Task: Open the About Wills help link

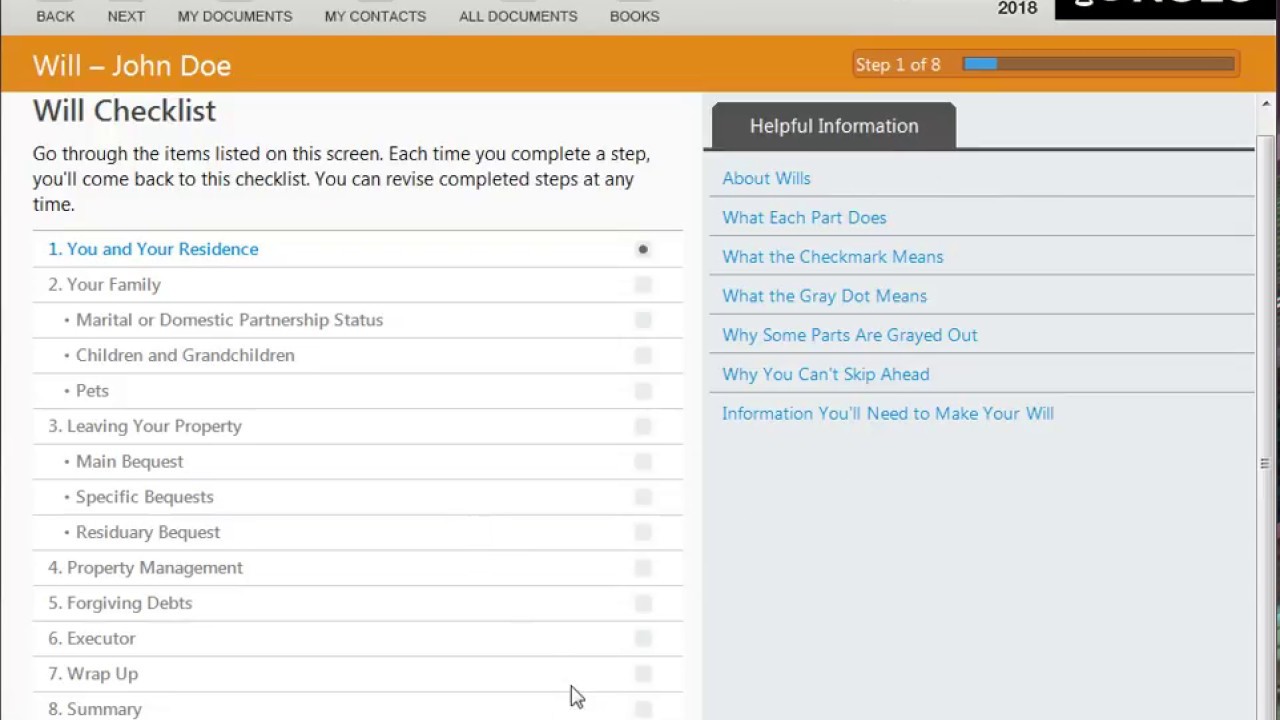Action: 766,178
